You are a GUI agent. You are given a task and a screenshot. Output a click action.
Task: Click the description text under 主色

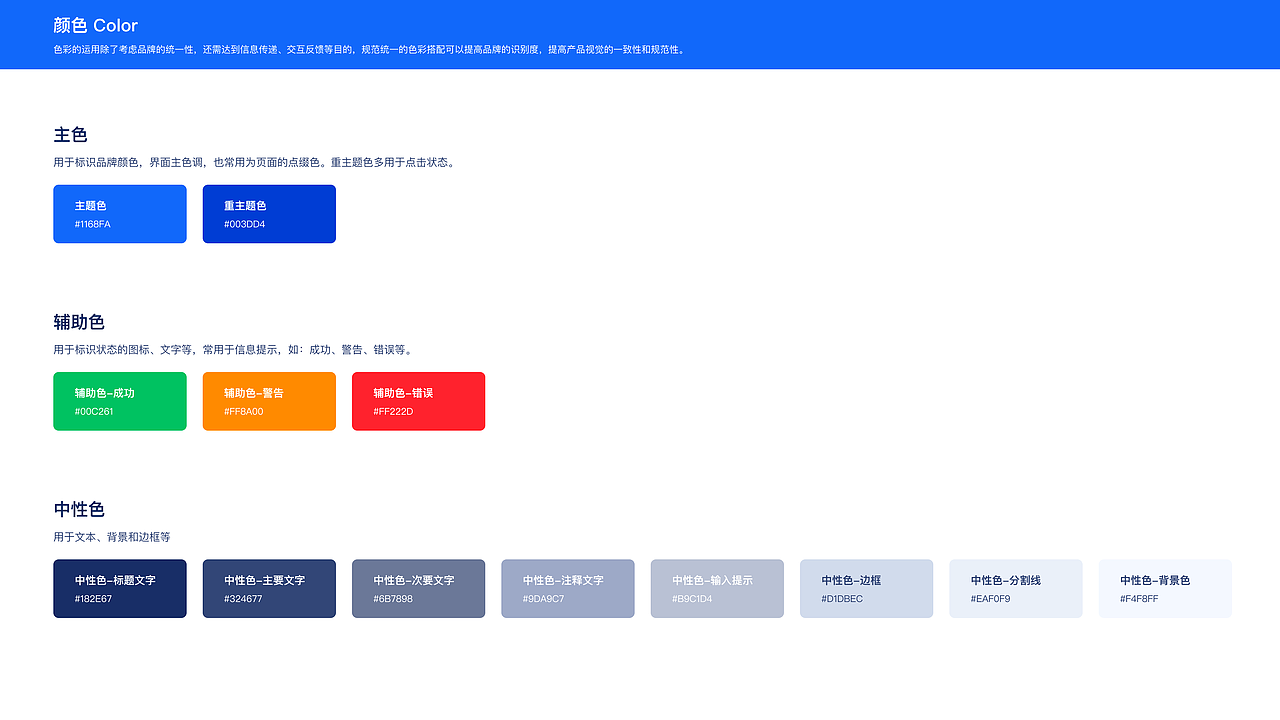256,162
